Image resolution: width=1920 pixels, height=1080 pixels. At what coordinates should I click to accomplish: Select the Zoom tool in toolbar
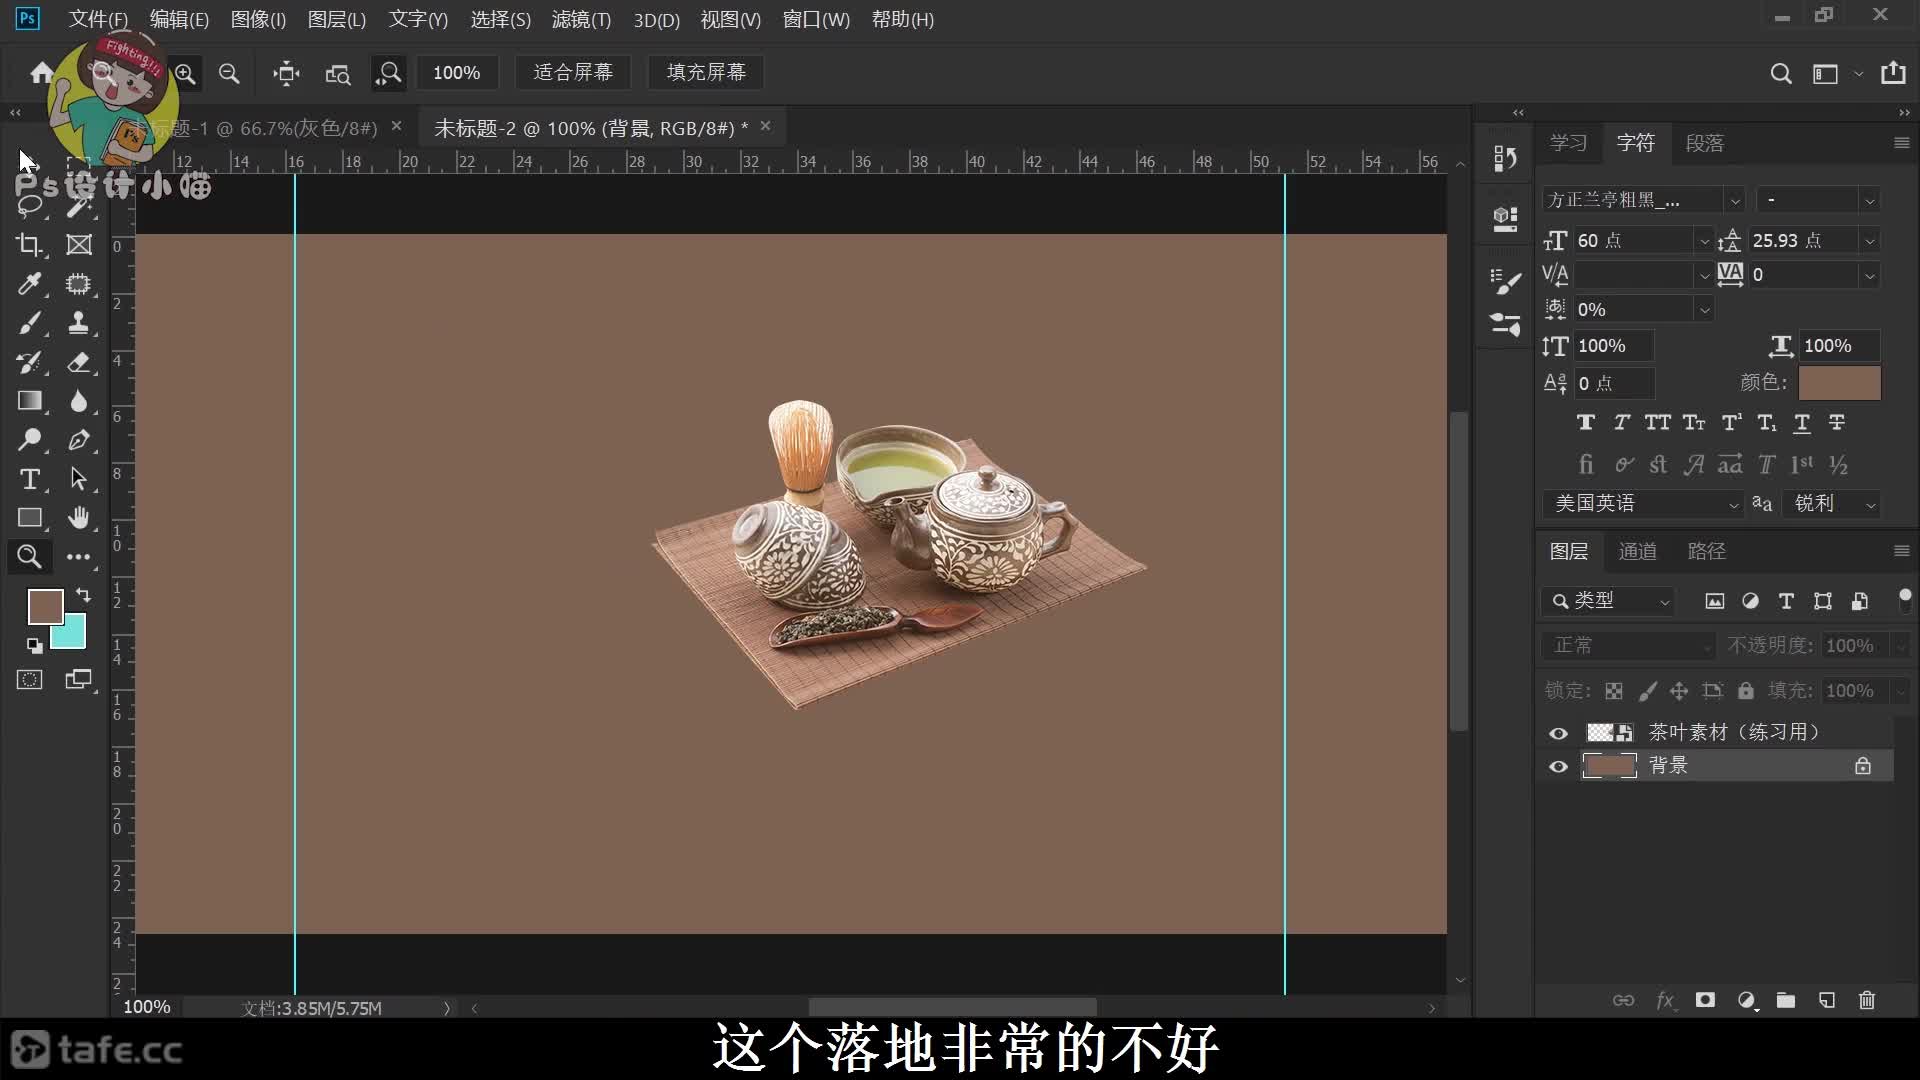(29, 557)
